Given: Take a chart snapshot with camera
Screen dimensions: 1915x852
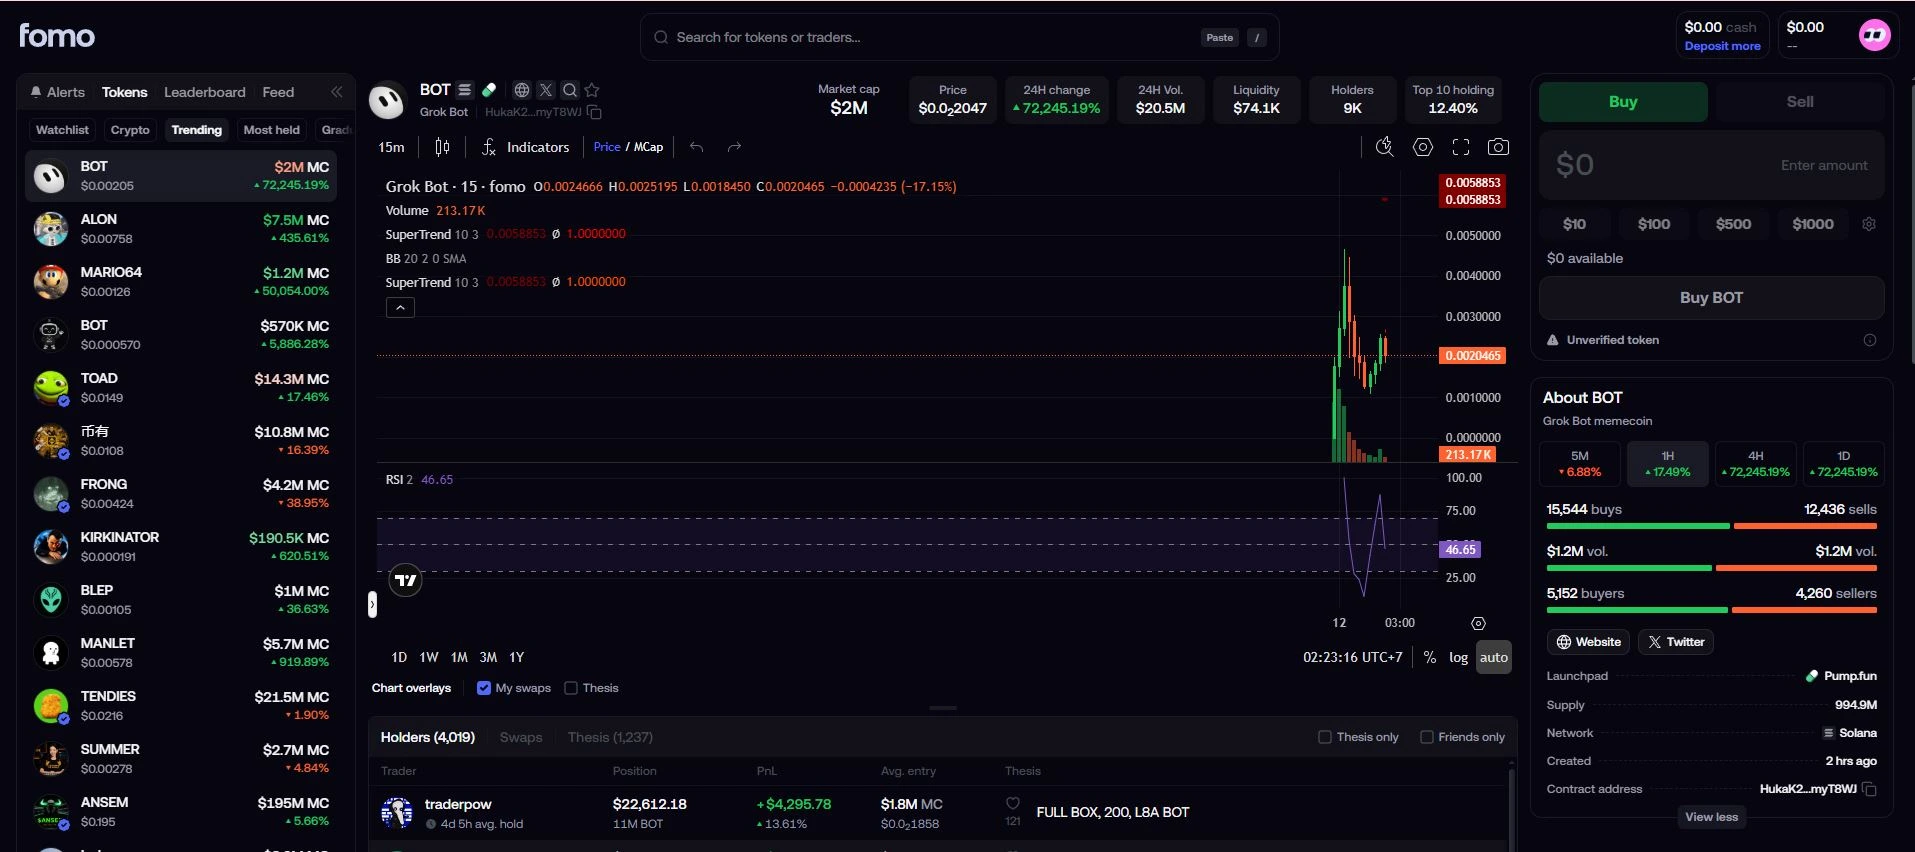Looking at the screenshot, I should 1498,147.
